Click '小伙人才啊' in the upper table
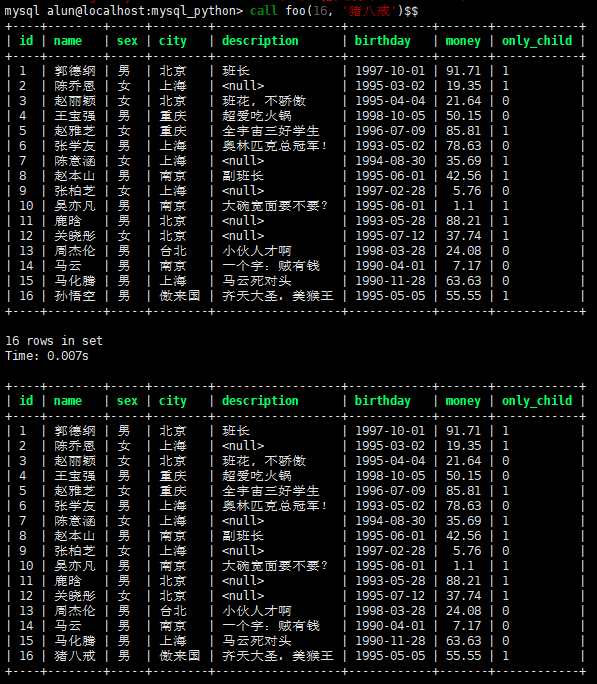Image resolution: width=597 pixels, height=684 pixels. [x=257, y=251]
